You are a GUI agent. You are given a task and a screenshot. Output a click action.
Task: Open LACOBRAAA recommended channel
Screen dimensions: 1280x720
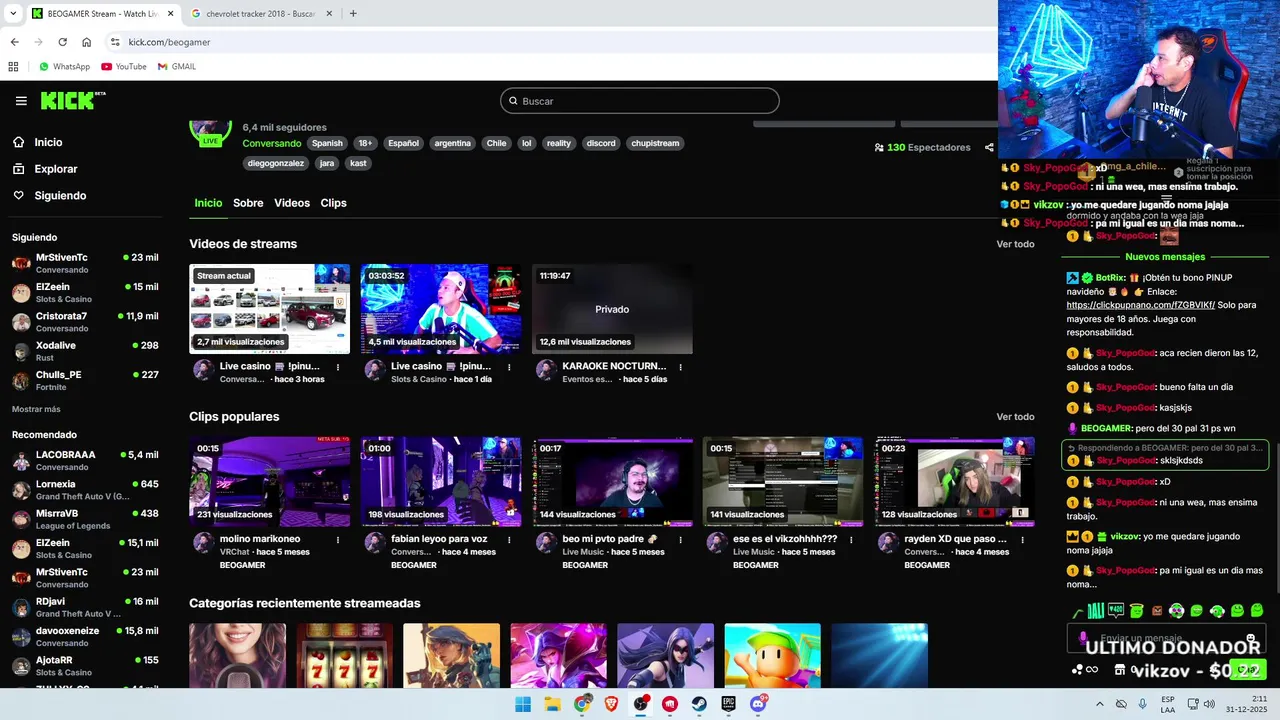[85, 460]
